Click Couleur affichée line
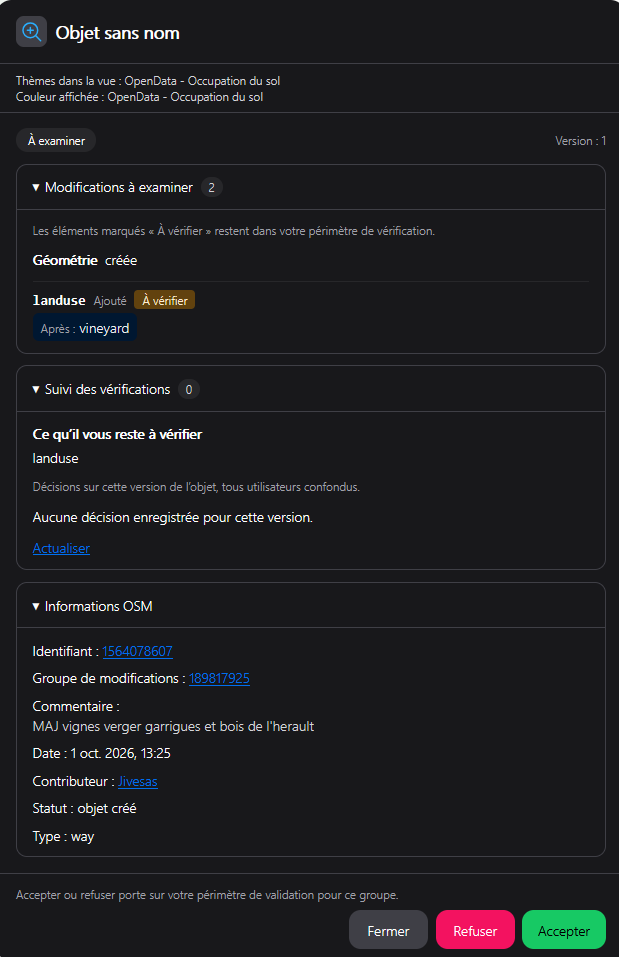Viewport: 619px width, 957px height. [139, 97]
